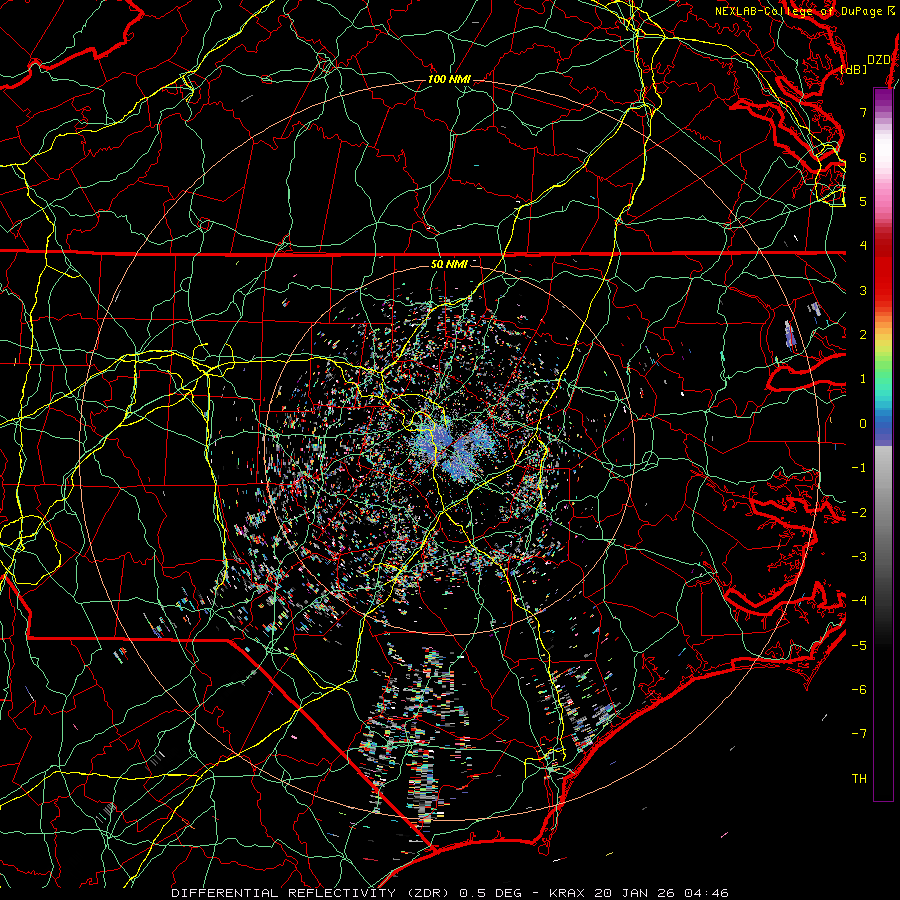Click the scale label -1
This screenshot has width=900, height=900.
coord(859,468)
